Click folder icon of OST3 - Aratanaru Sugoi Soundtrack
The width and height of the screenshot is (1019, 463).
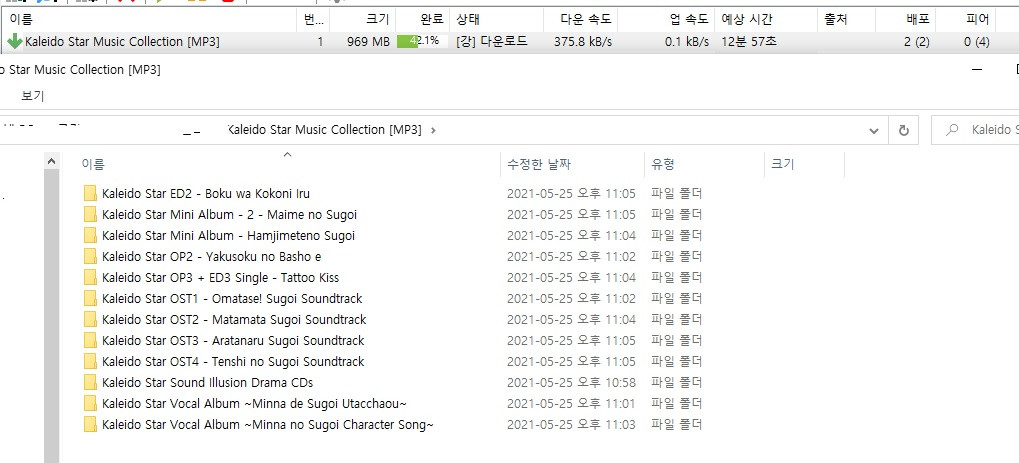pyautogui.click(x=90, y=341)
